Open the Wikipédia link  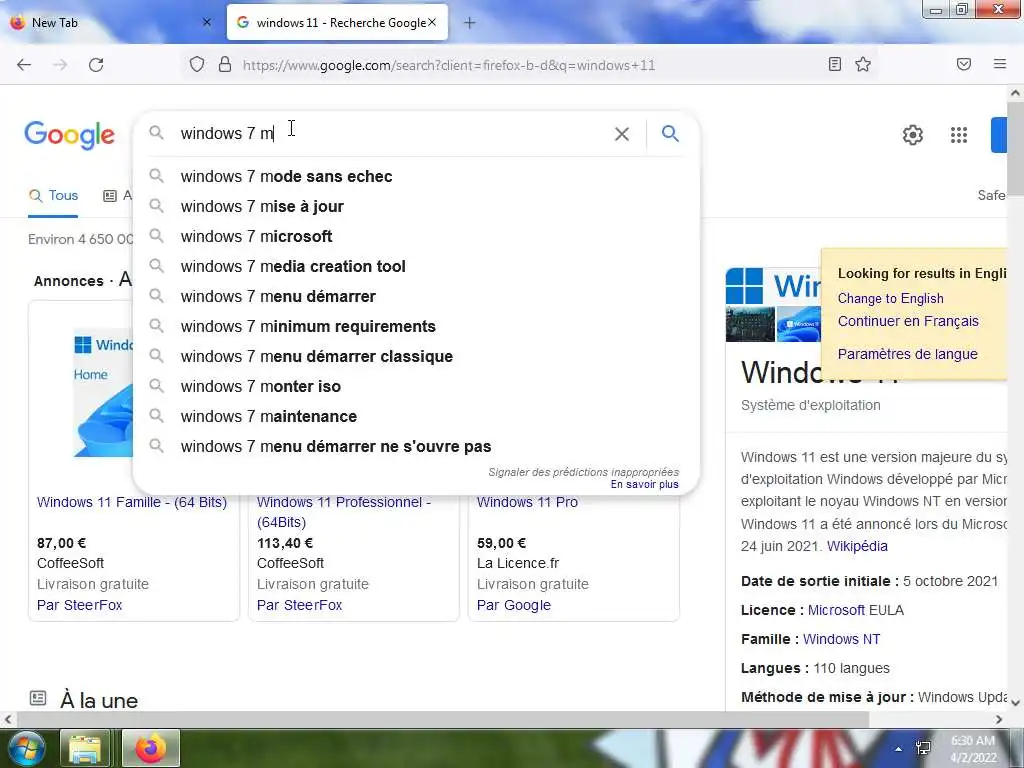click(x=857, y=546)
